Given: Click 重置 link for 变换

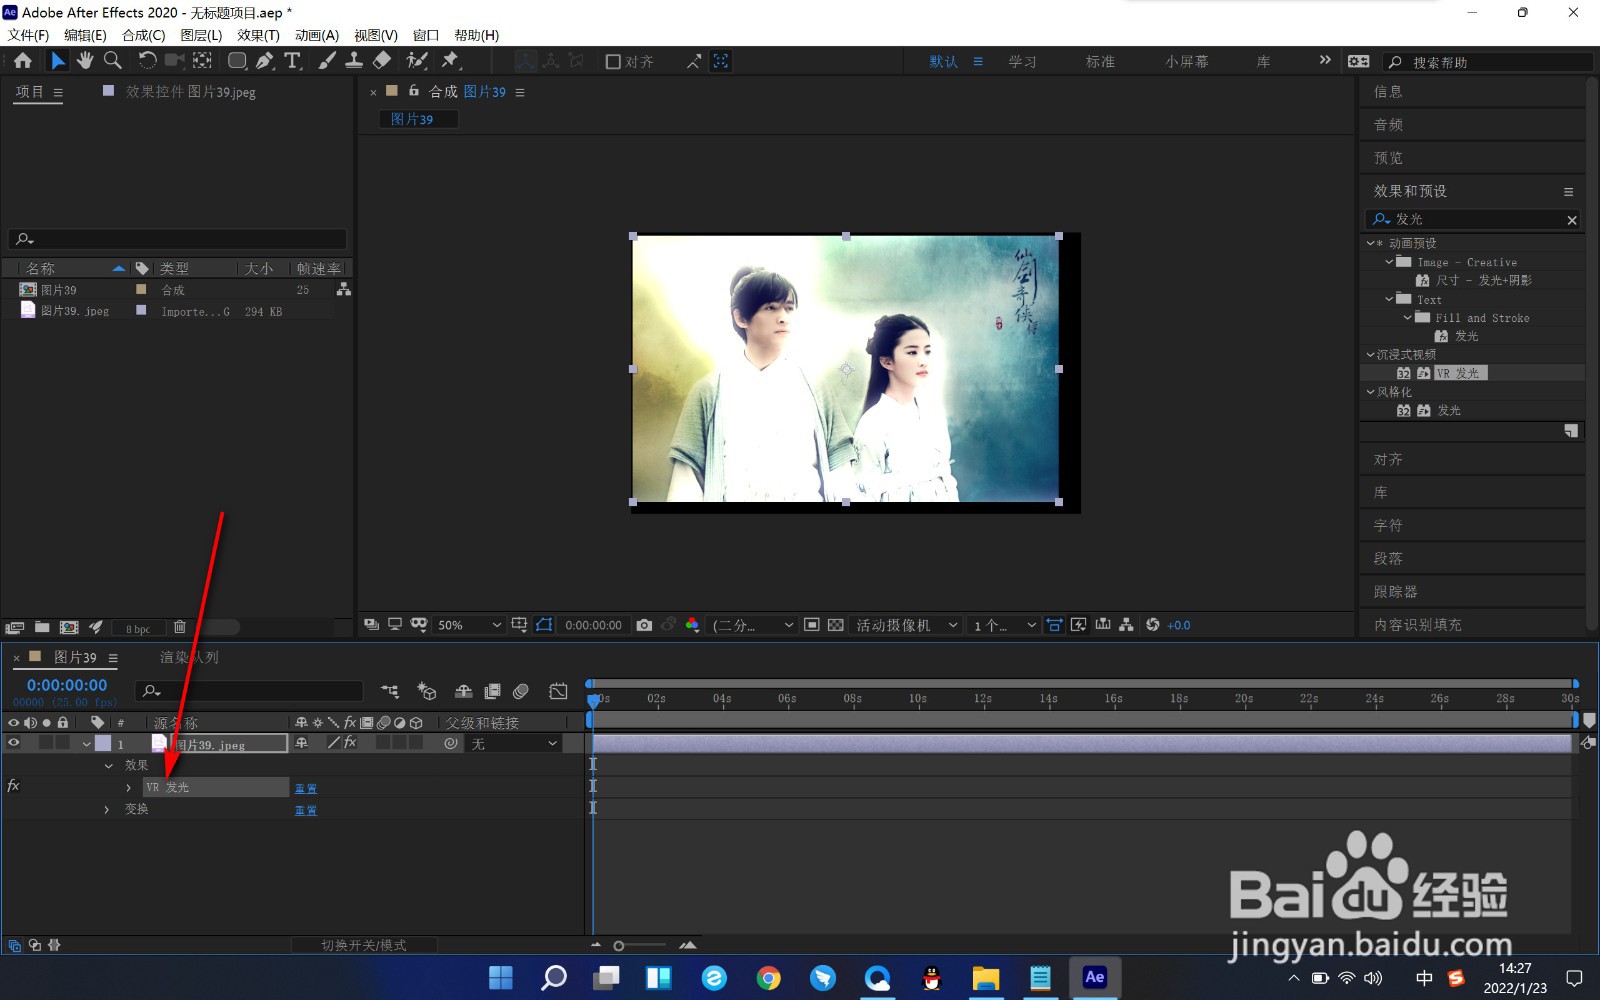Looking at the screenshot, I should coord(306,810).
